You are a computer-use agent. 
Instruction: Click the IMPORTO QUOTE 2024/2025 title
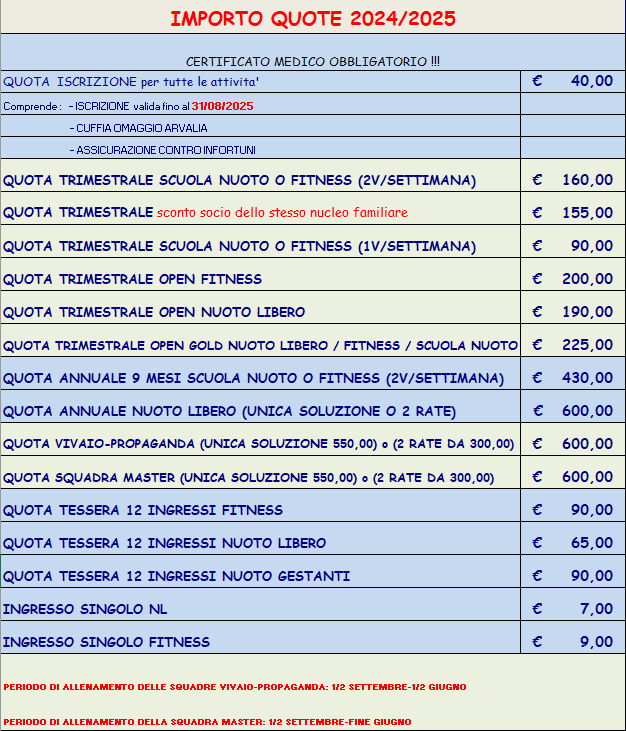click(313, 19)
